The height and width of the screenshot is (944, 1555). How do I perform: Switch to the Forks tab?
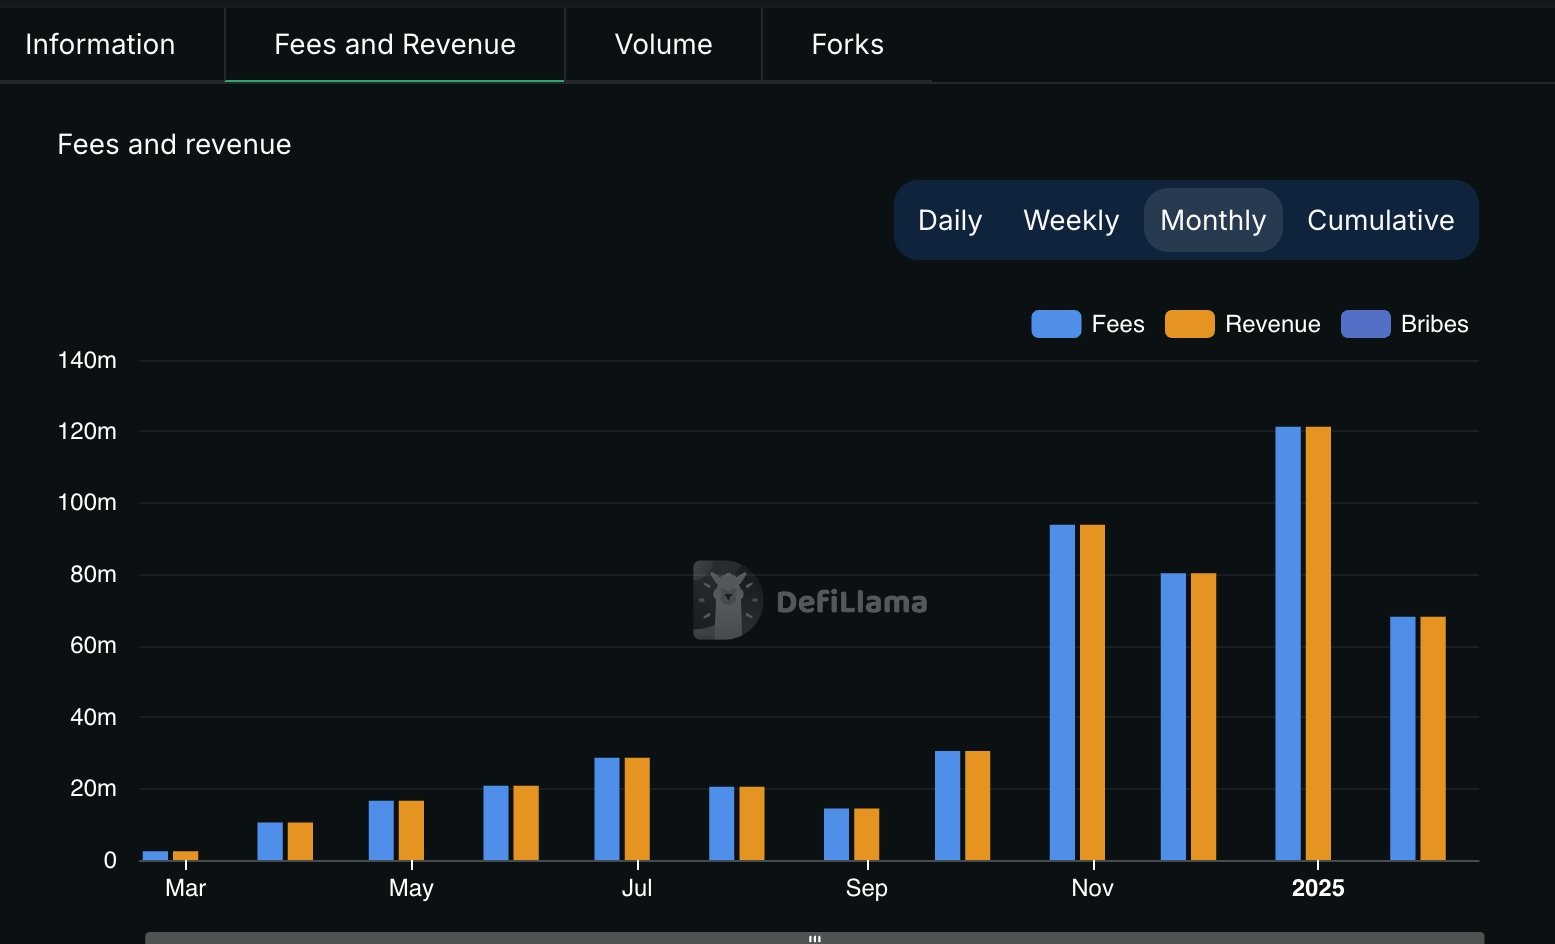click(847, 44)
